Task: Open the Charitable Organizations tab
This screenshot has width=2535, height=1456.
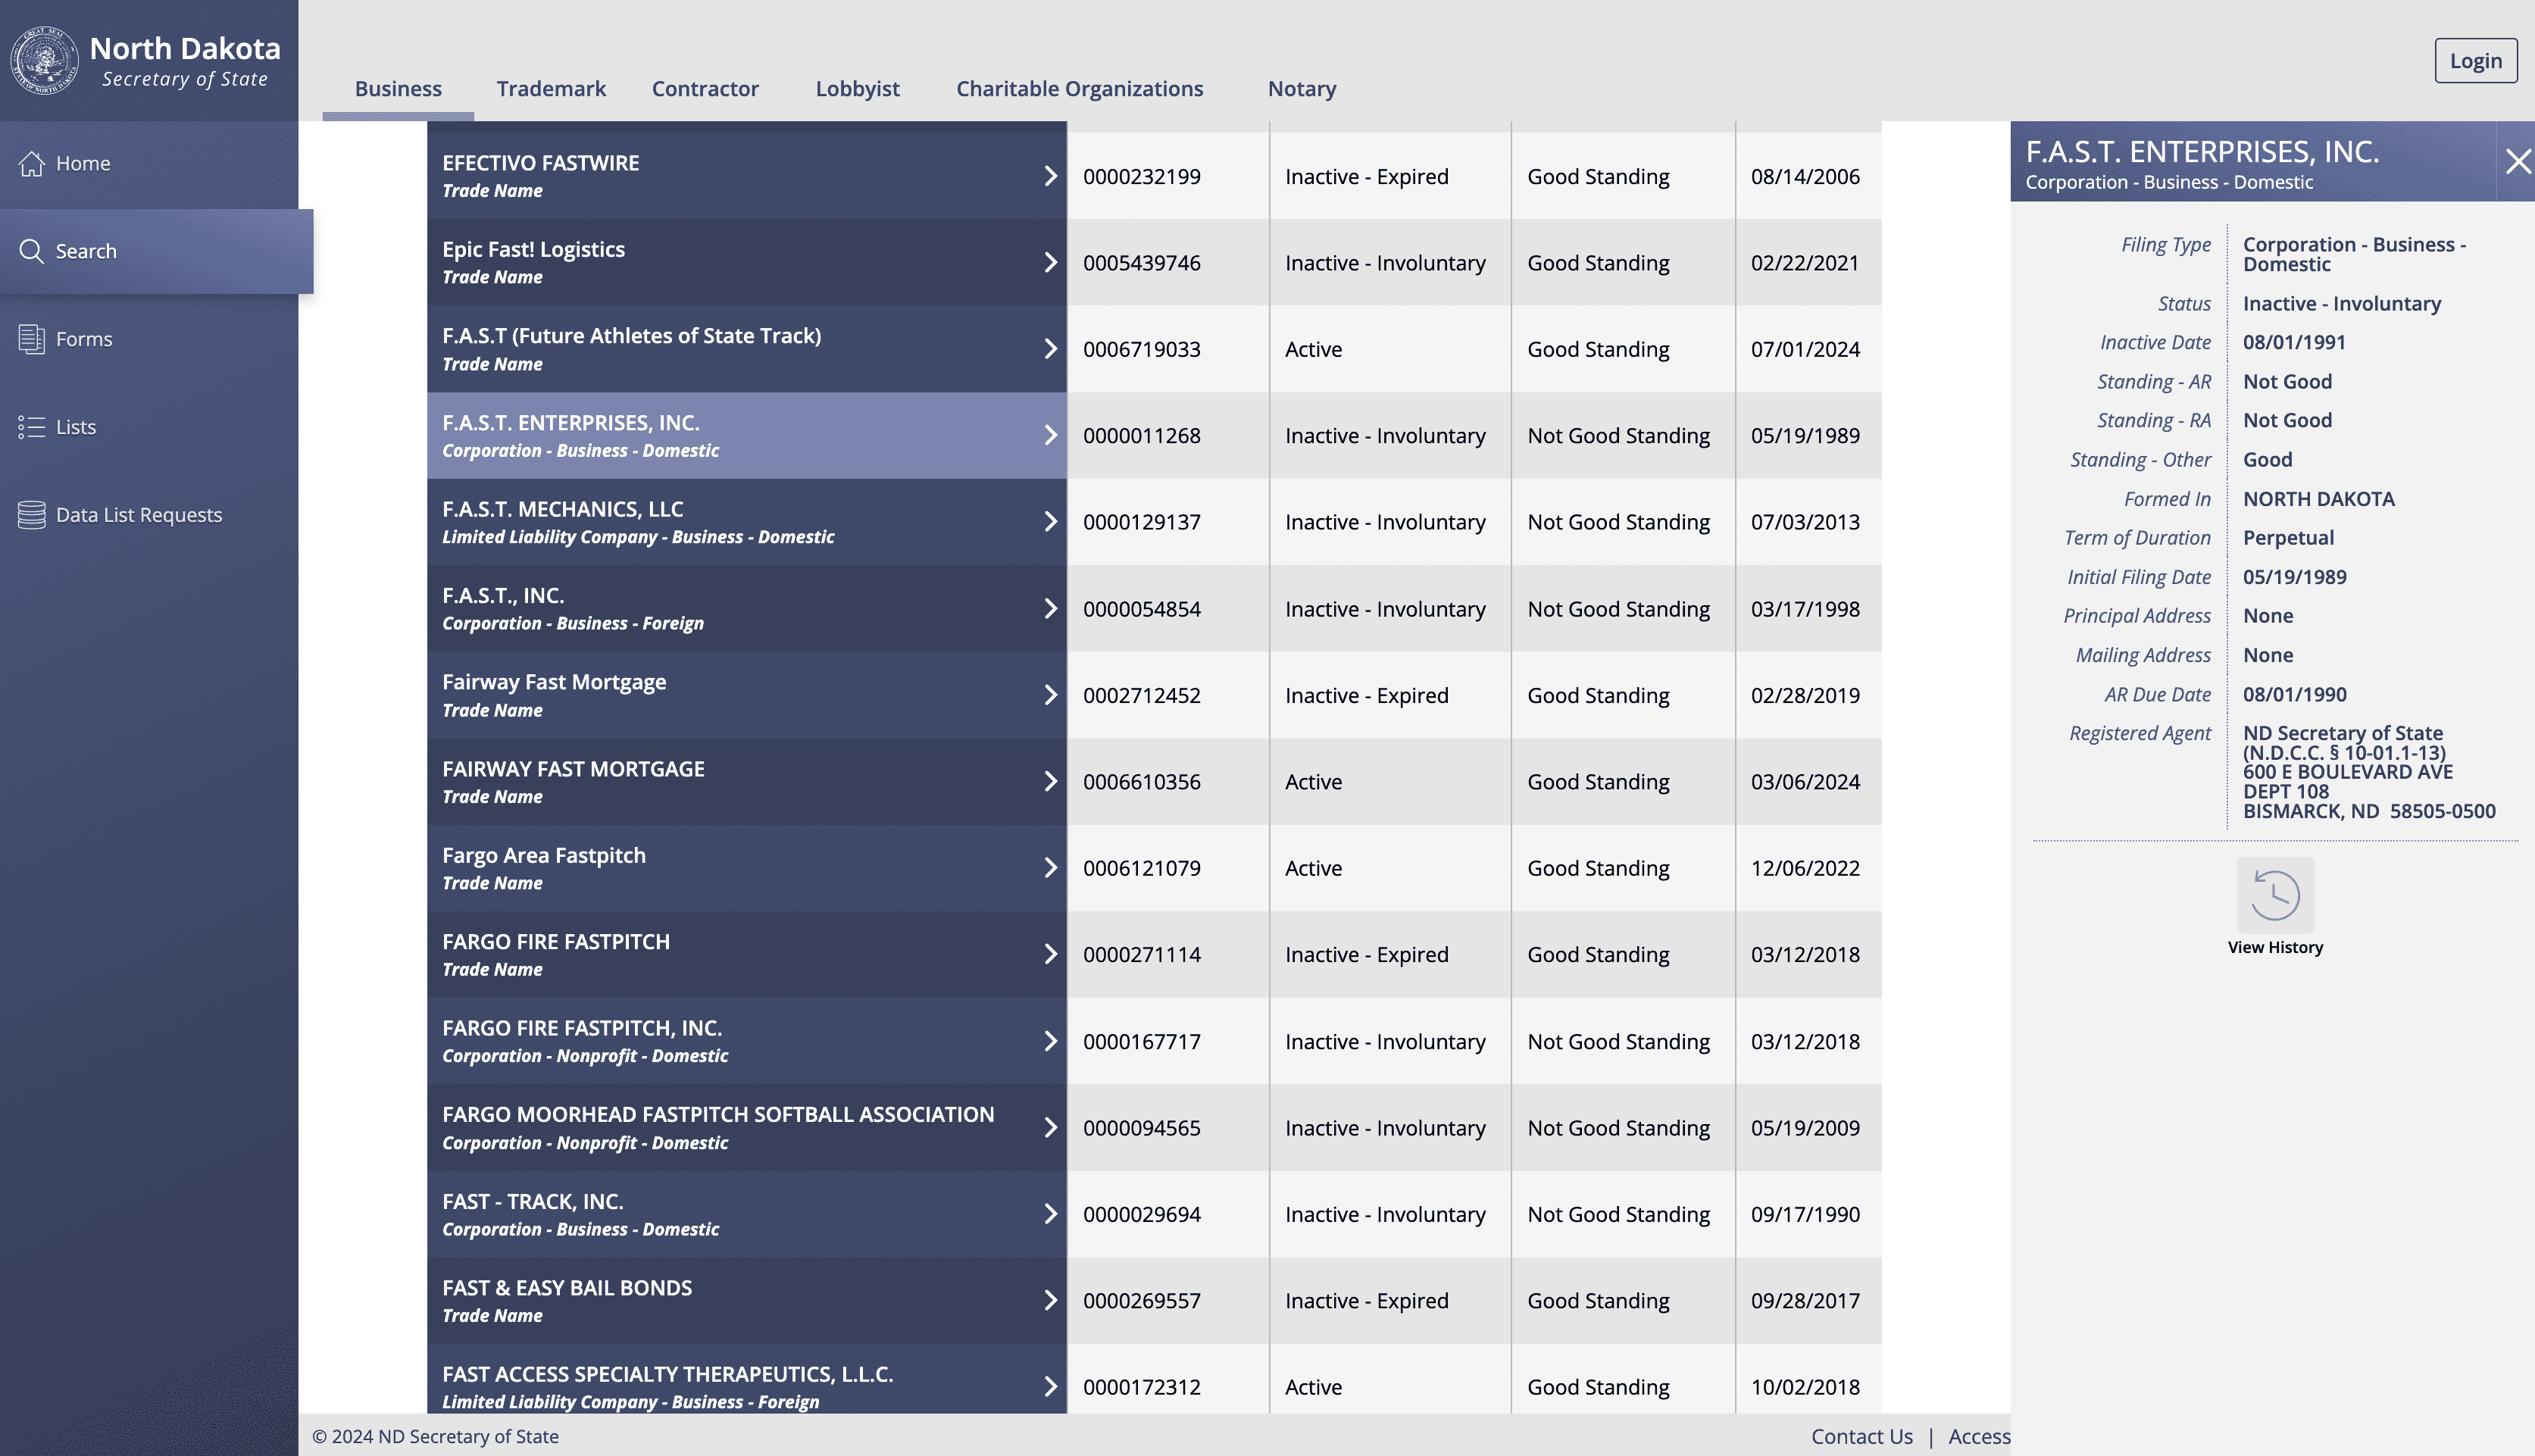Action: (x=1079, y=88)
